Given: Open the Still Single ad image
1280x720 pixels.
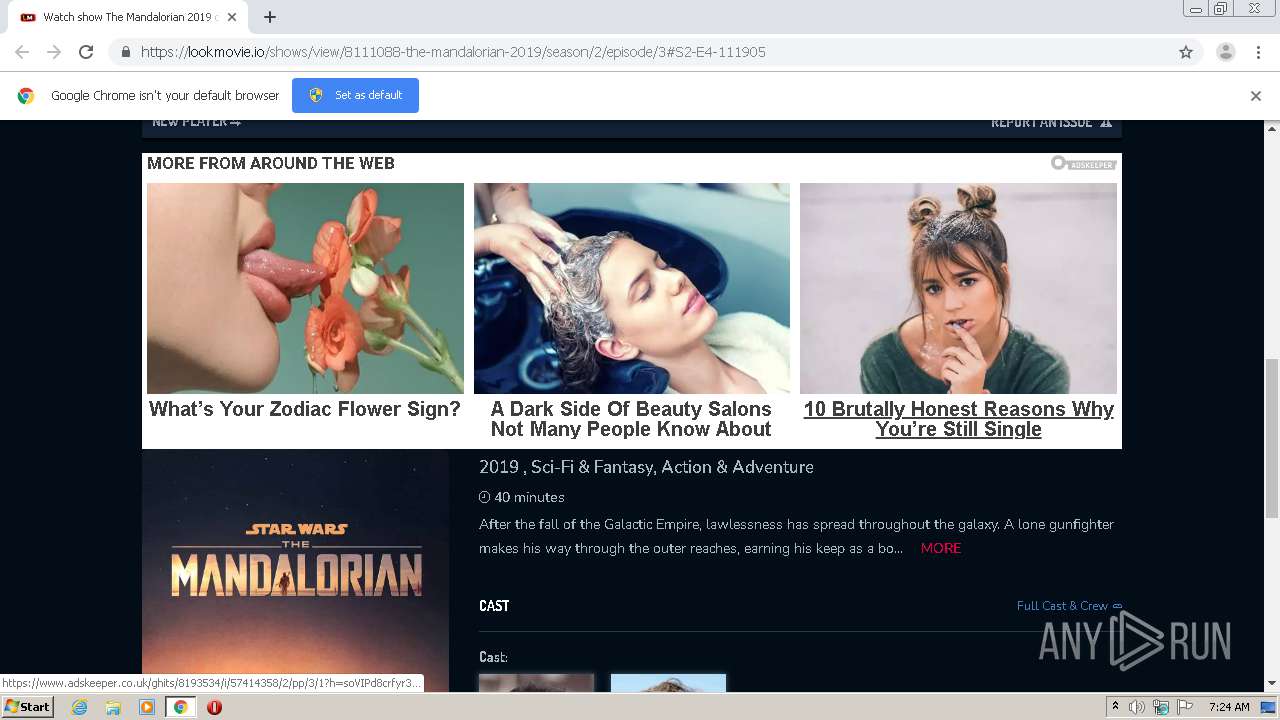Looking at the screenshot, I should [958, 288].
